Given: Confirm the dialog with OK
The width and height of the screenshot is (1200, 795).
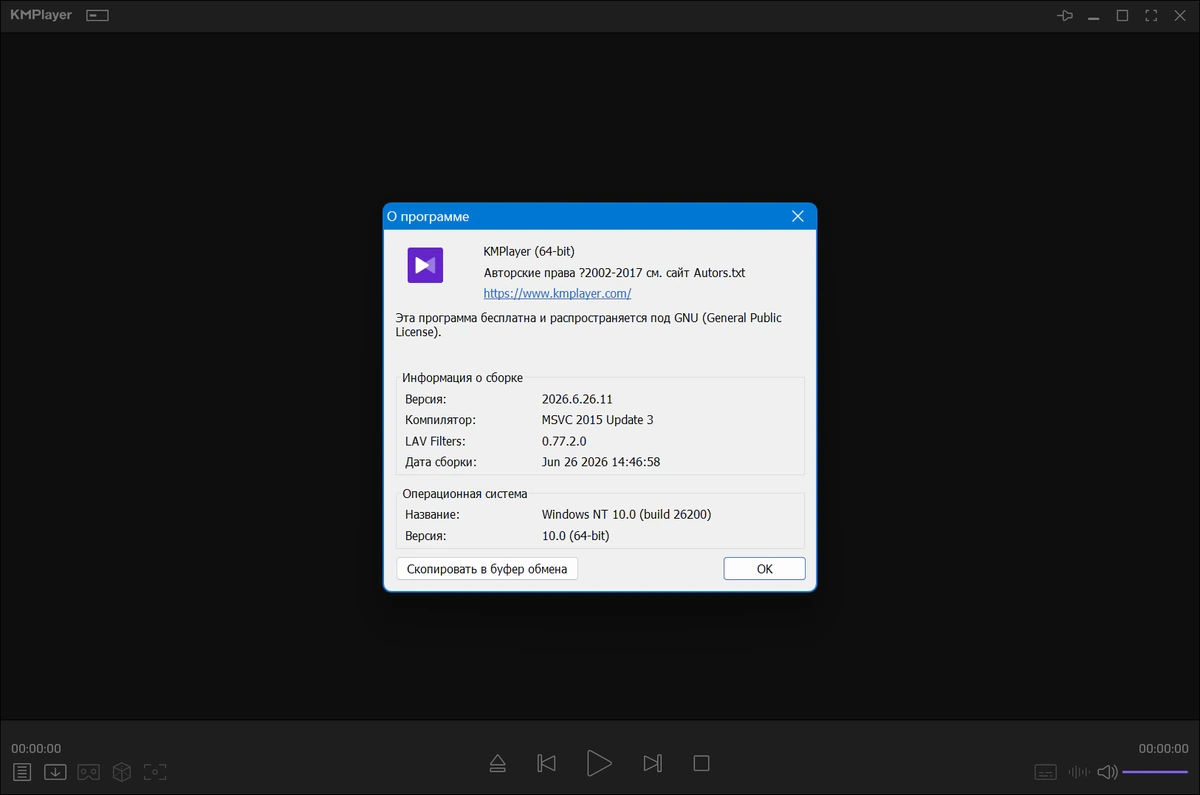Looking at the screenshot, I should pyautogui.click(x=764, y=569).
